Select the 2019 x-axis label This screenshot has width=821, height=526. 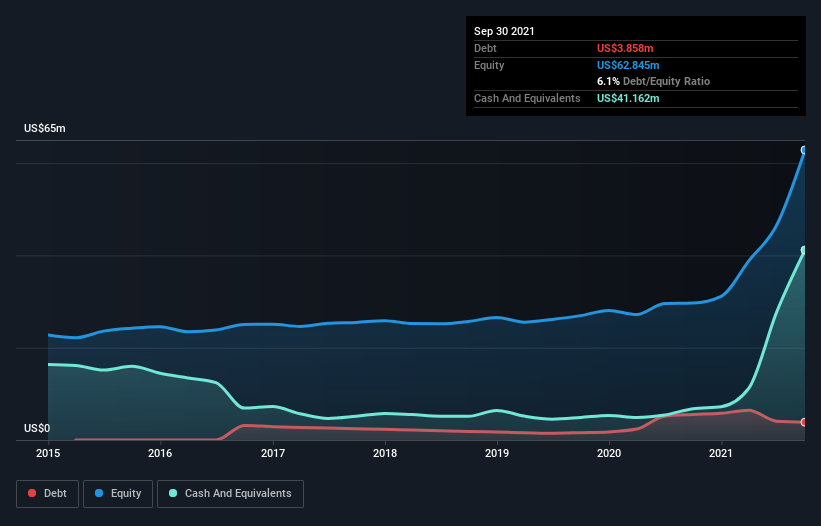[x=497, y=453]
